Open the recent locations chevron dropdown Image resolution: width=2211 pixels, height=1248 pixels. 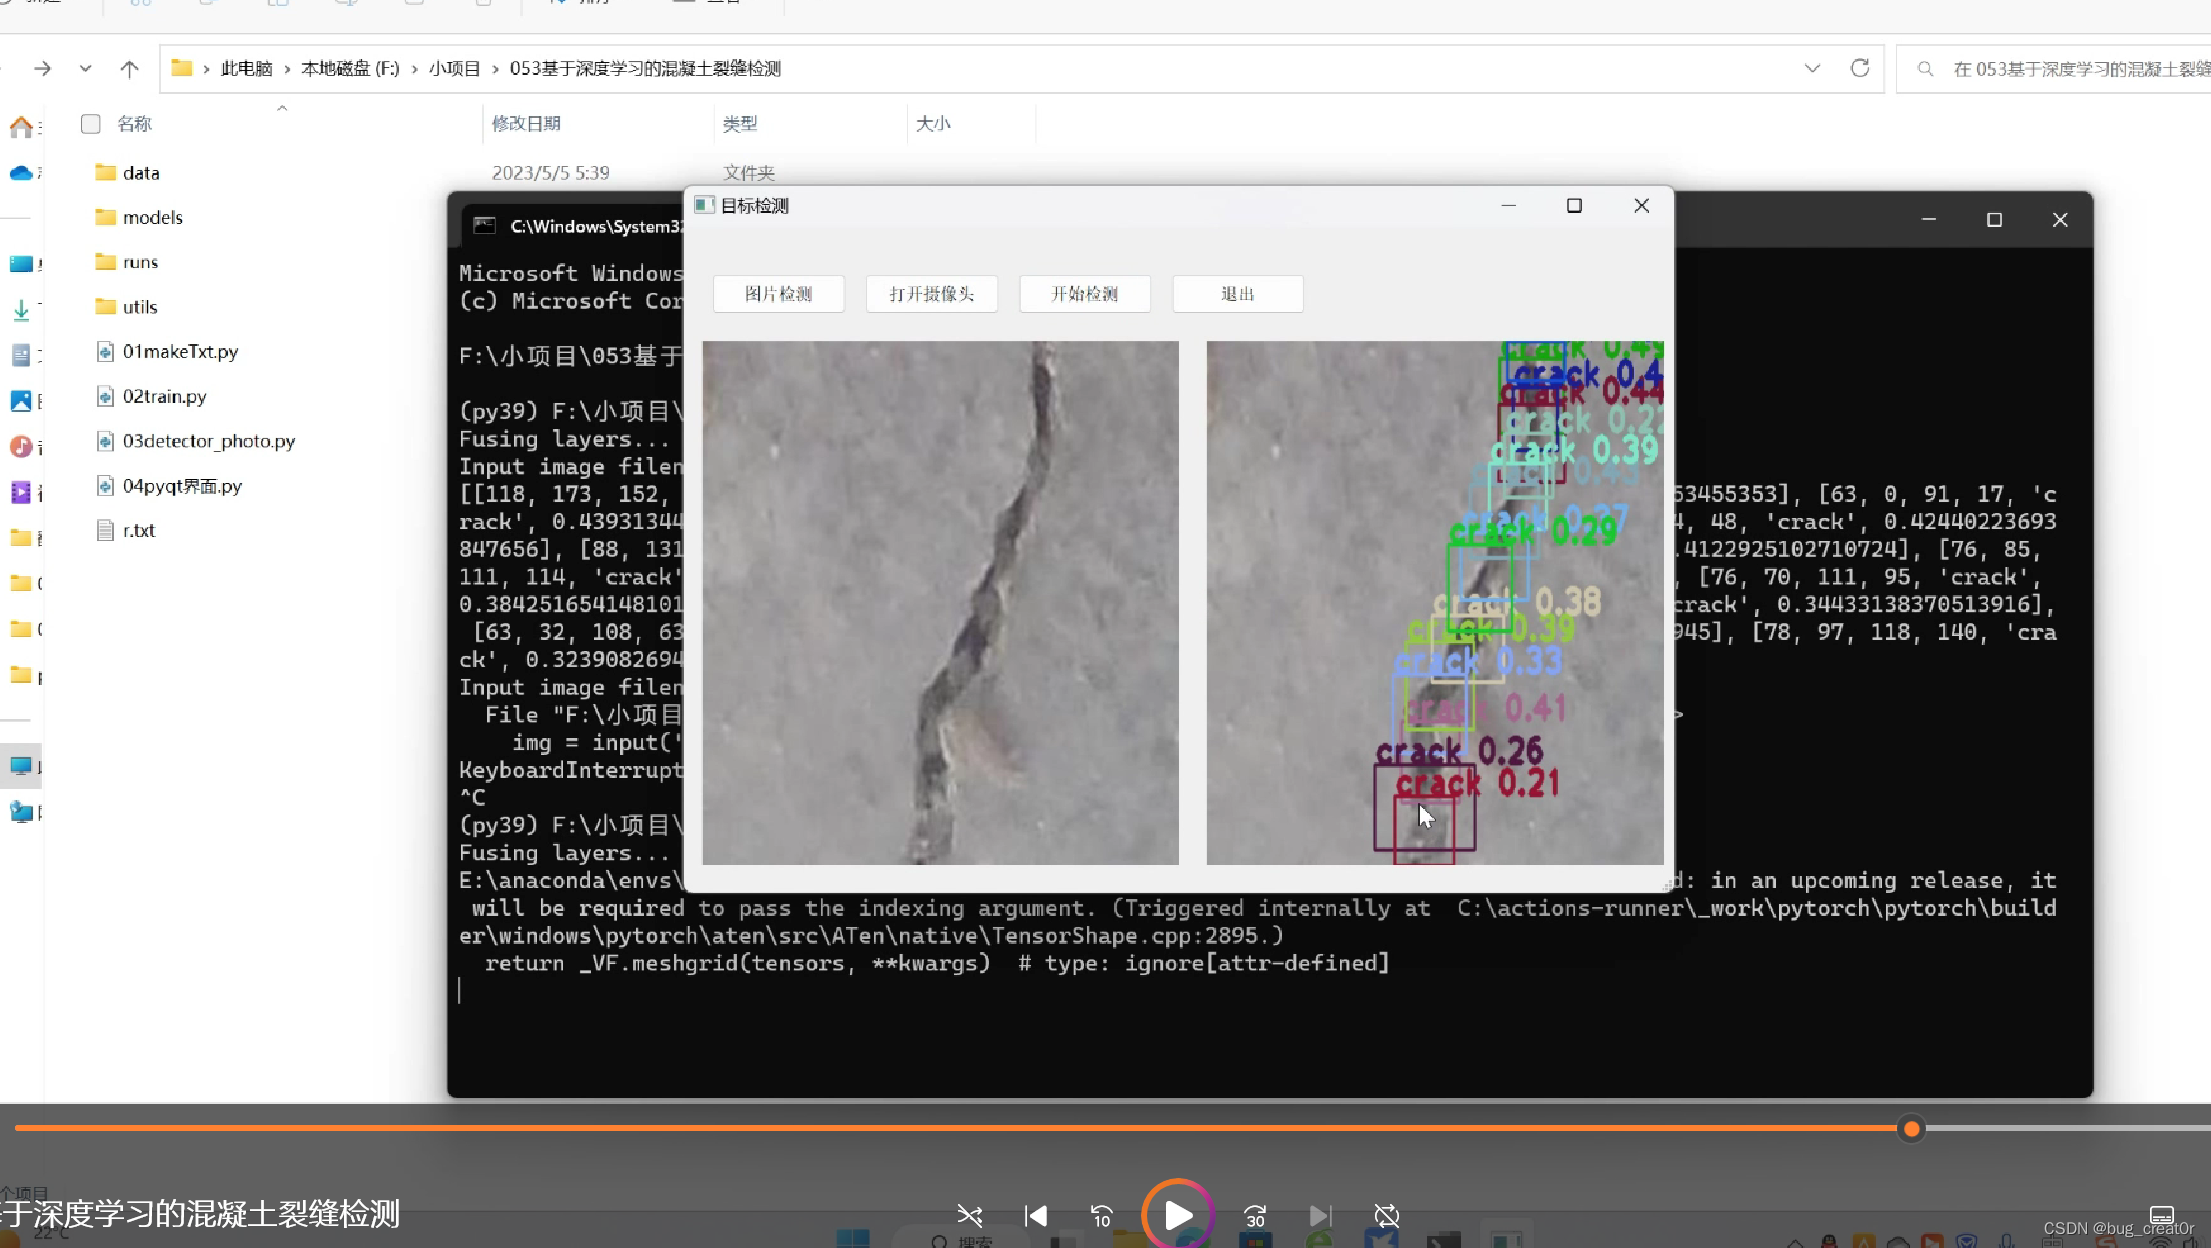click(85, 68)
